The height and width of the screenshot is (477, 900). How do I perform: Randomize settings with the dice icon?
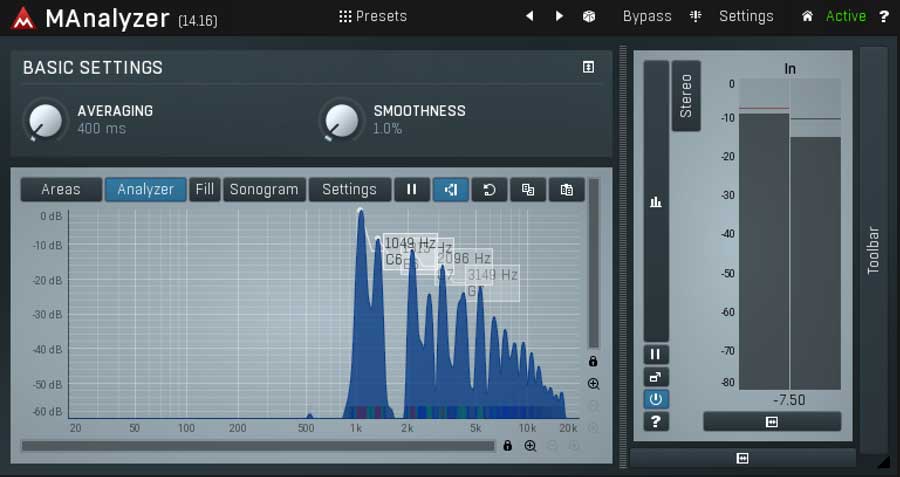tap(589, 16)
